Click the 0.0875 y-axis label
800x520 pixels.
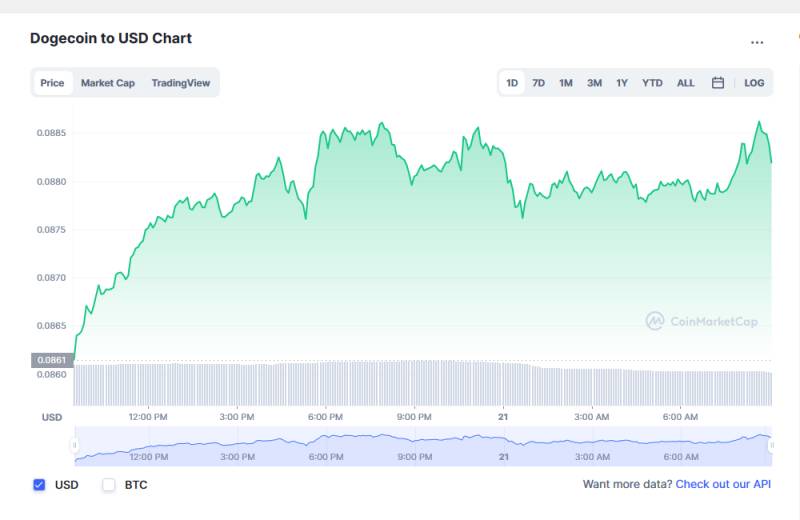pyautogui.click(x=52, y=230)
